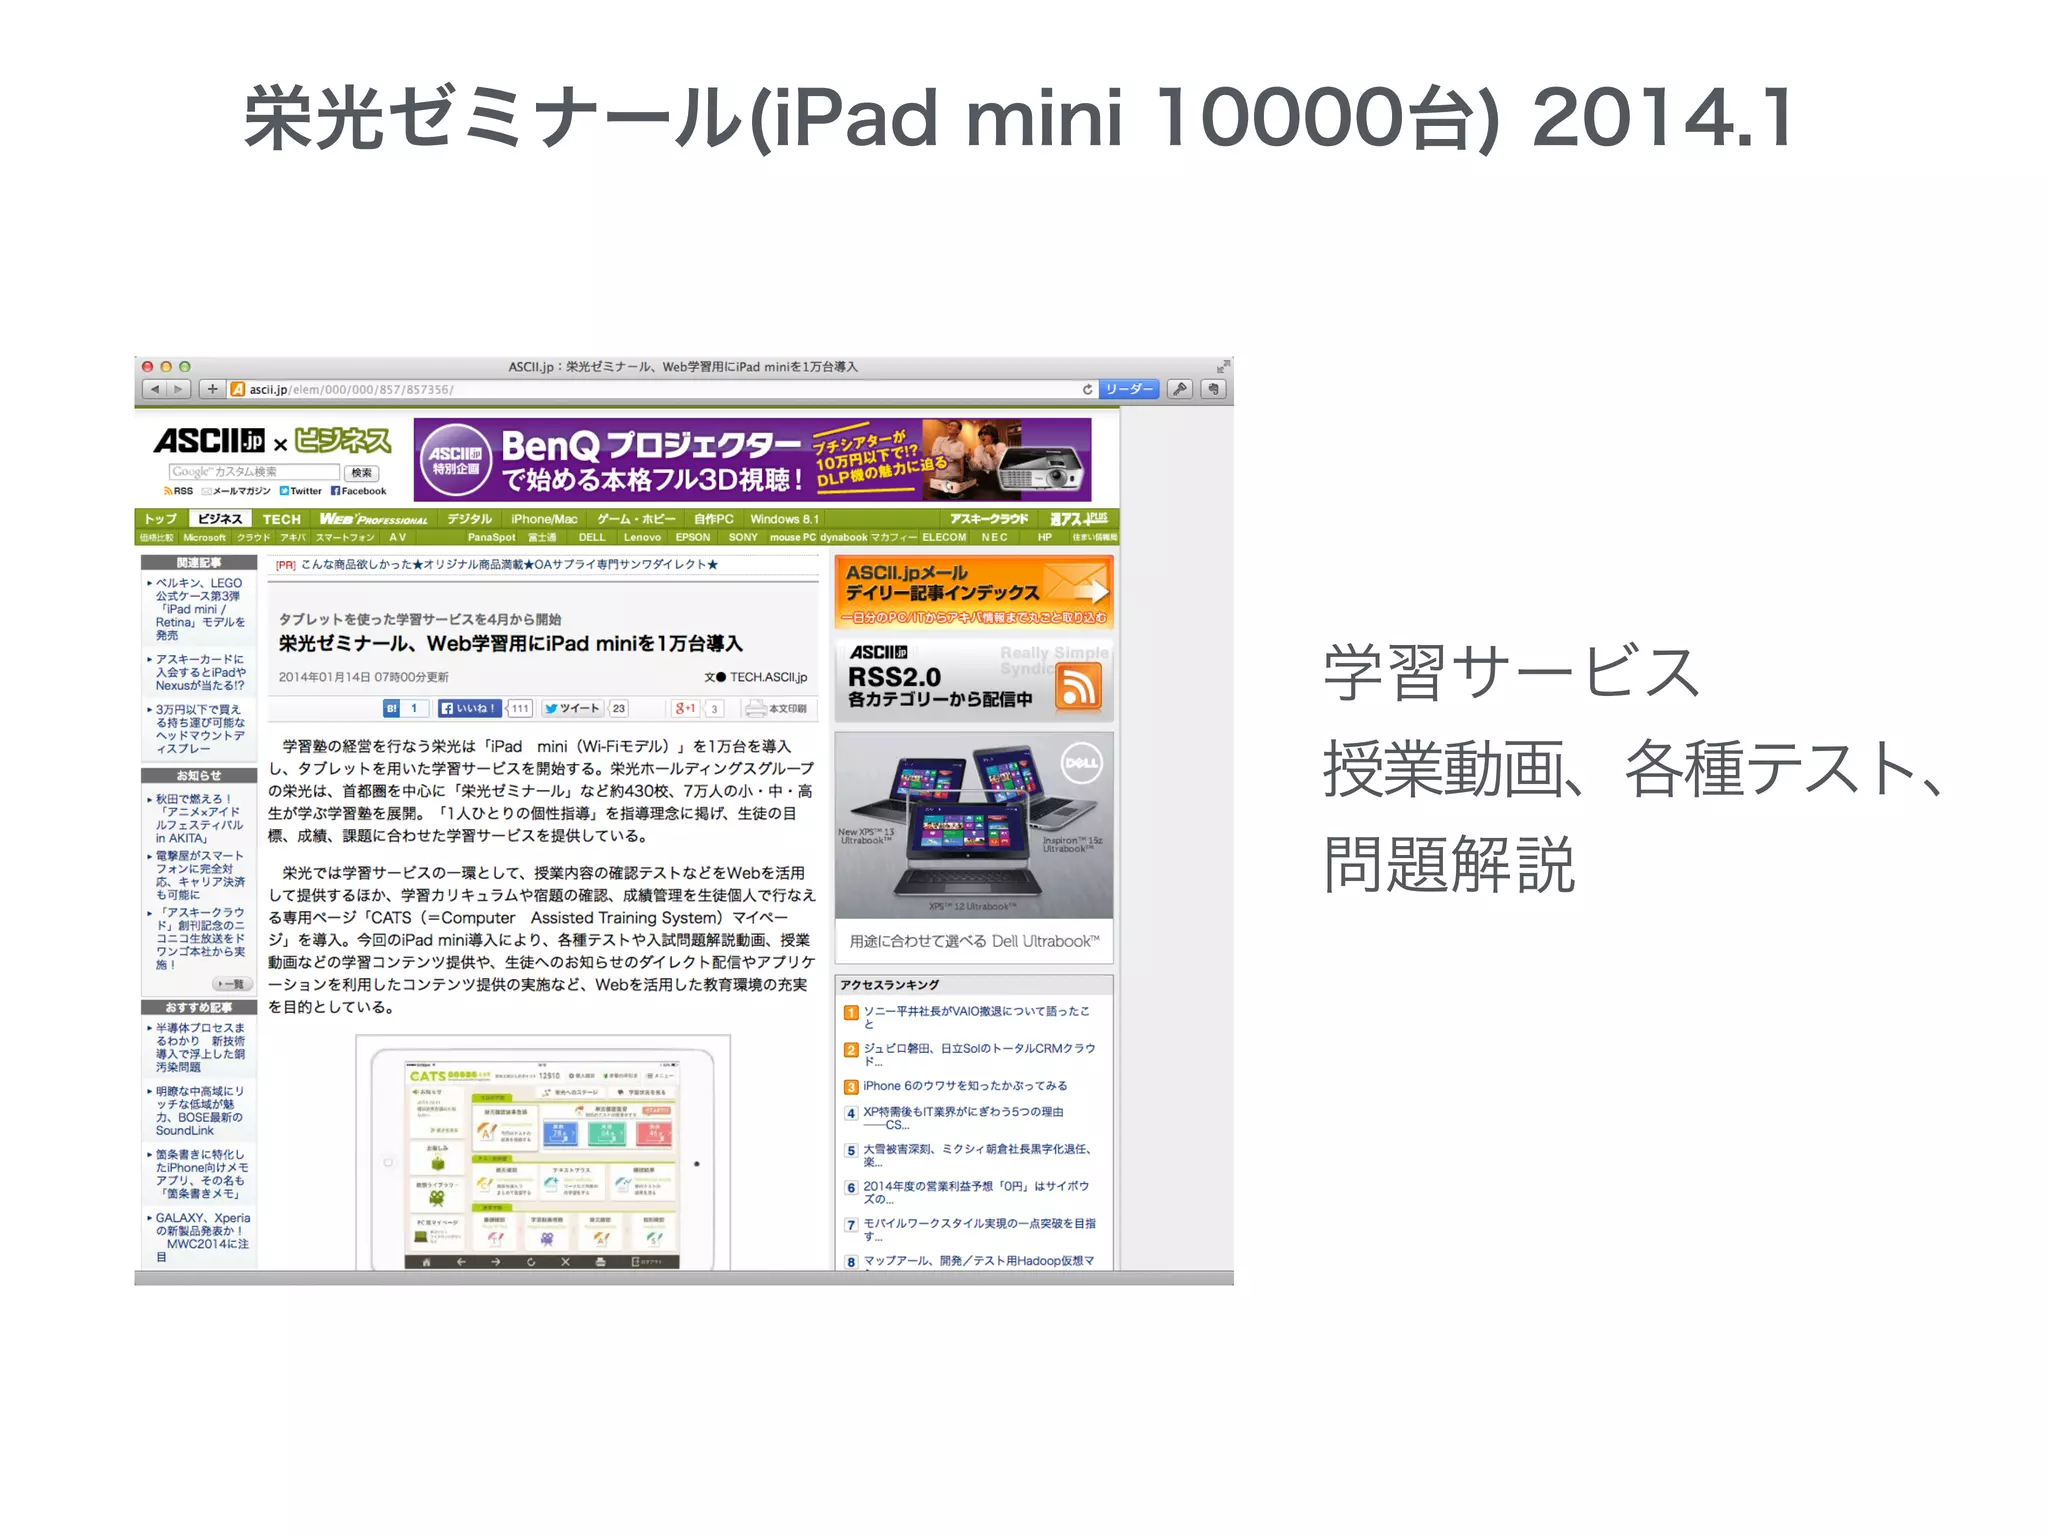Open the RSS feed link under search

178,491
